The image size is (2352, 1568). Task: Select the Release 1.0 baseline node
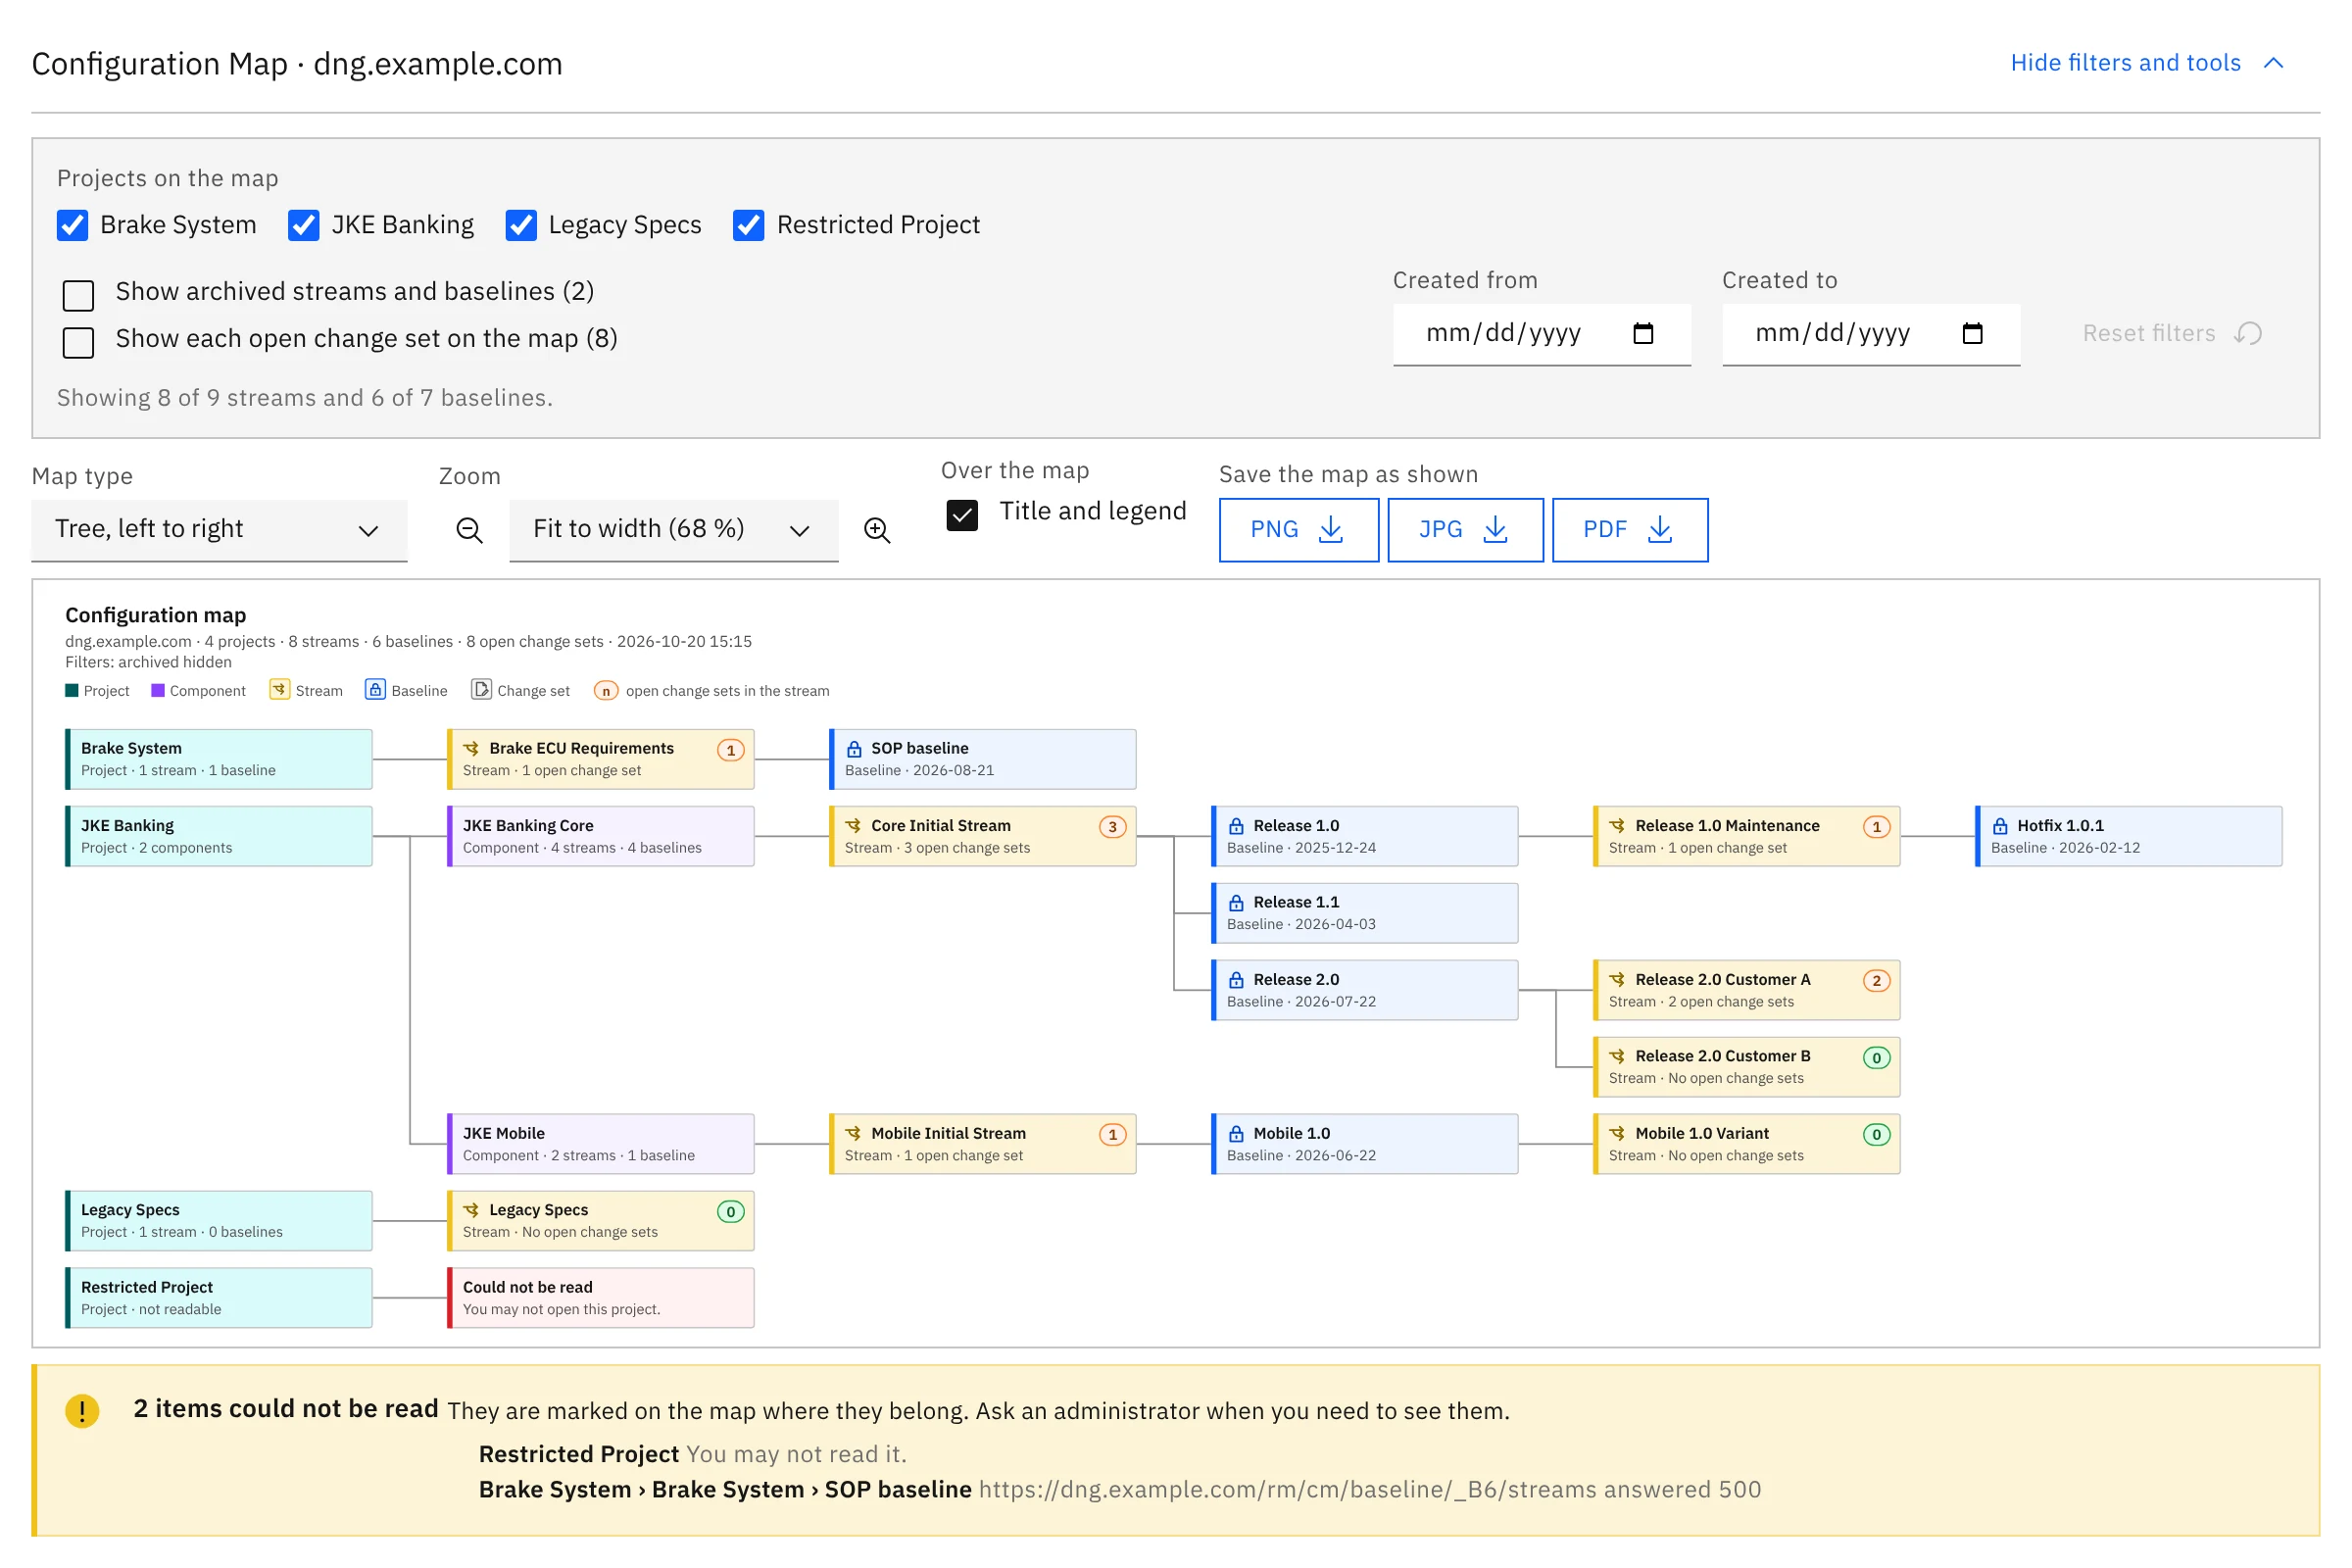pyautogui.click(x=1364, y=836)
